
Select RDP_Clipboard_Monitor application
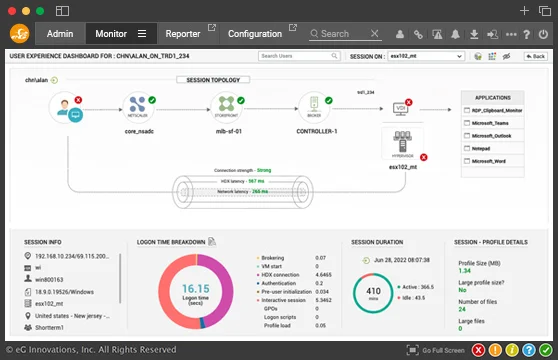click(493, 110)
